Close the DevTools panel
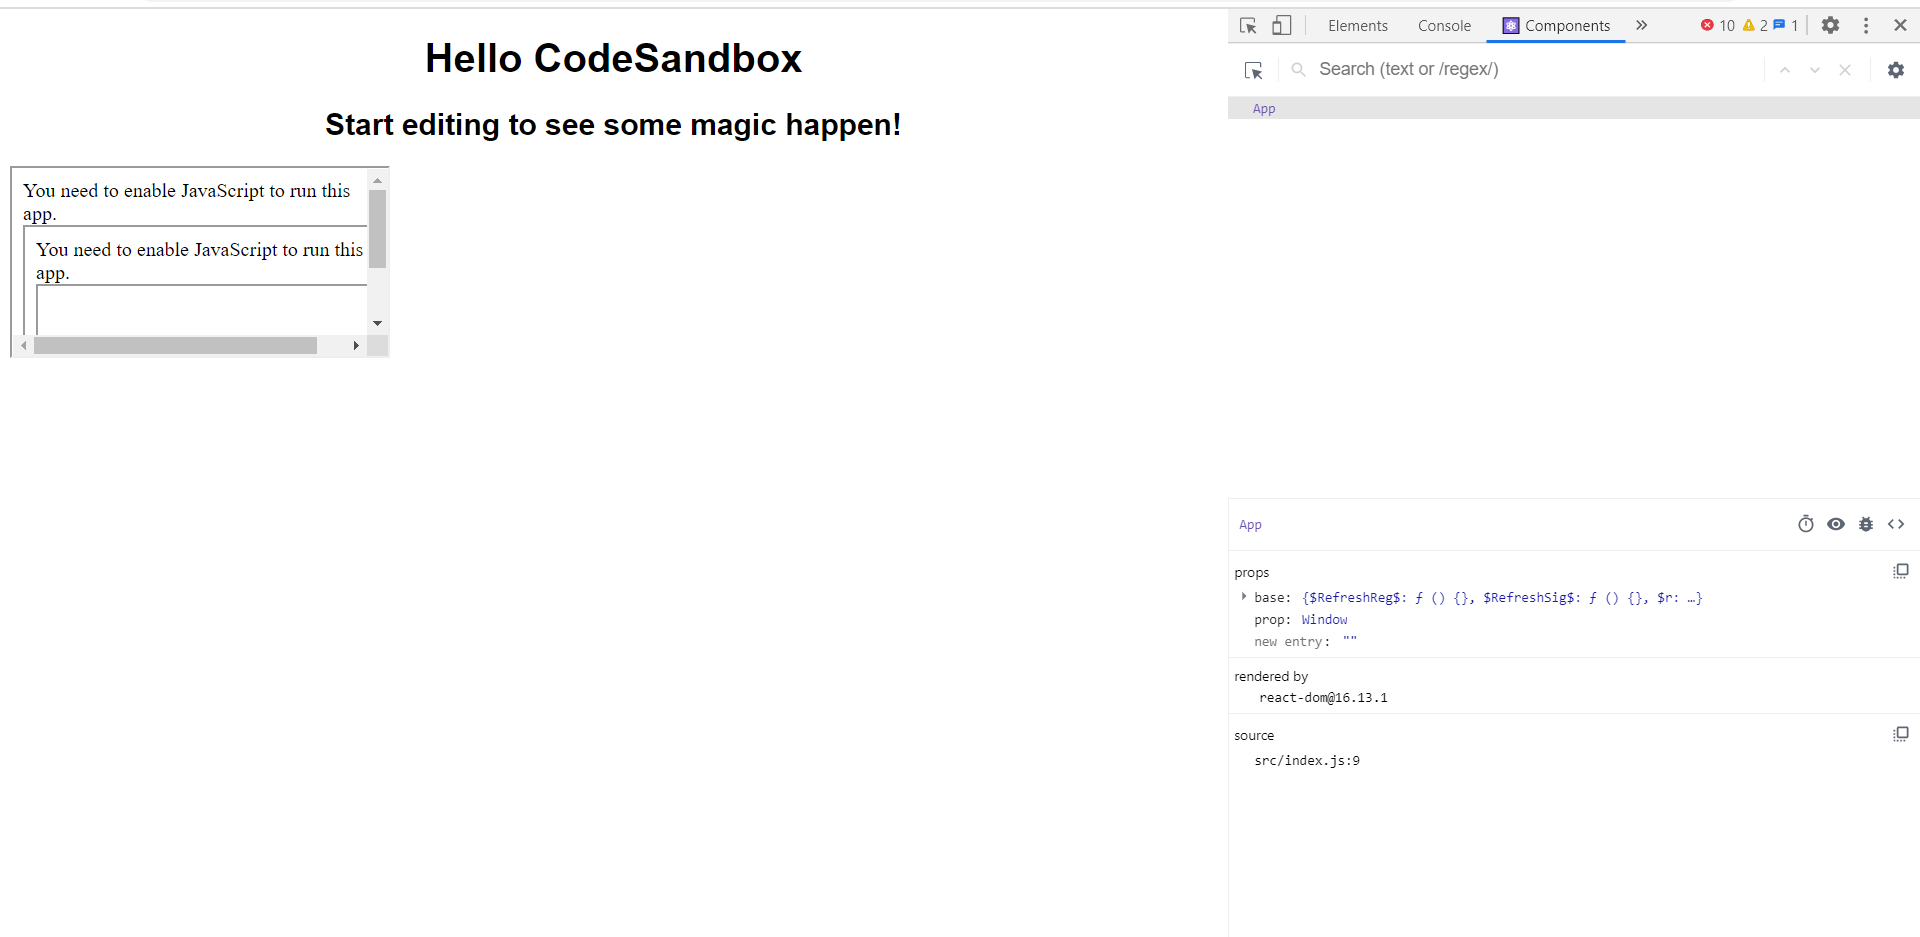Image resolution: width=1920 pixels, height=937 pixels. [x=1900, y=26]
